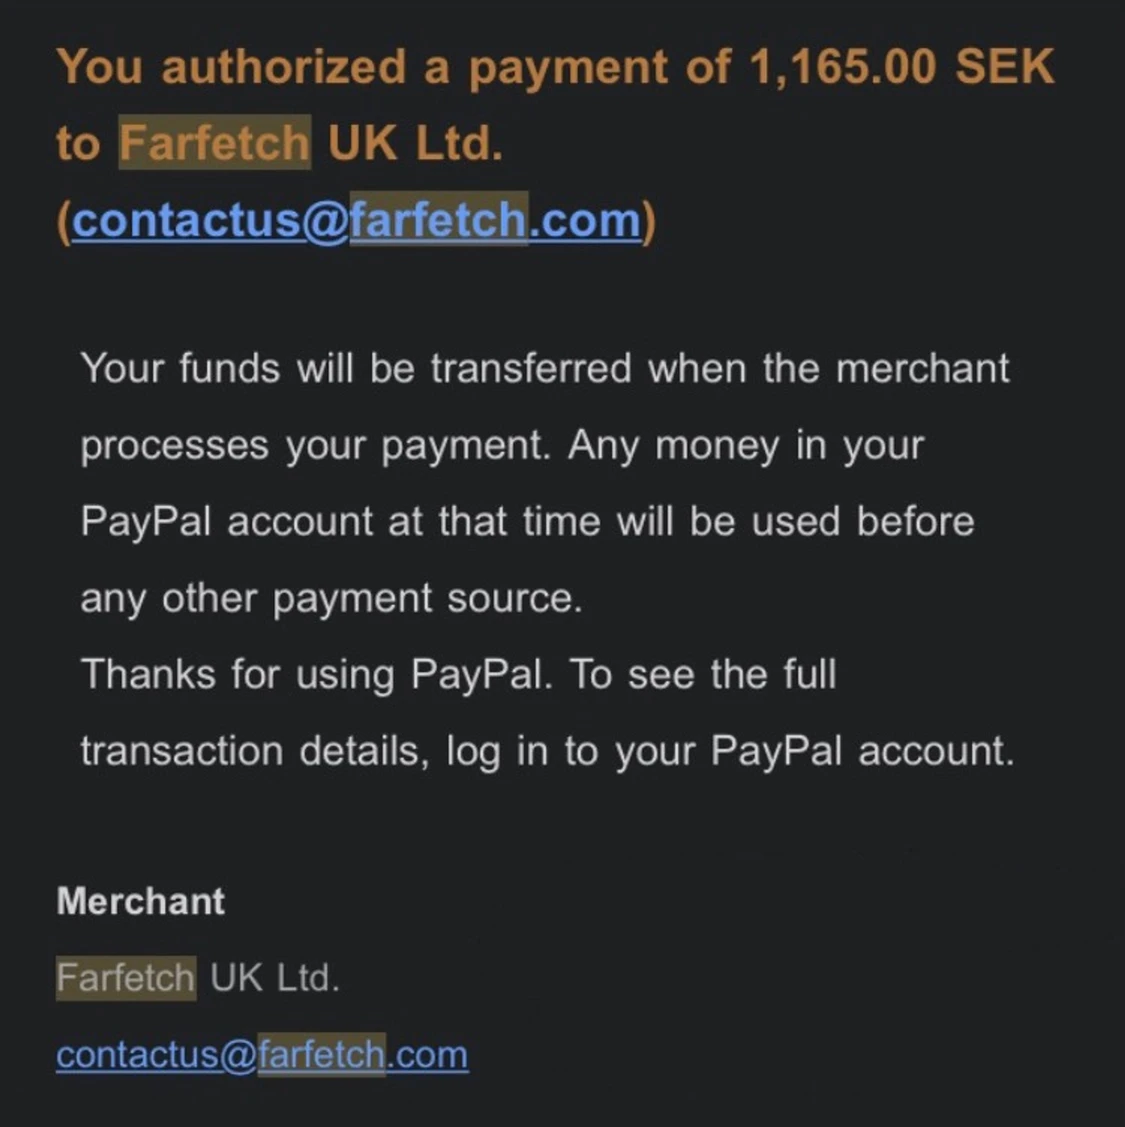1125x1127 pixels.
Task: Click the 'processes your payment' line
Action: pyautogui.click(x=502, y=446)
